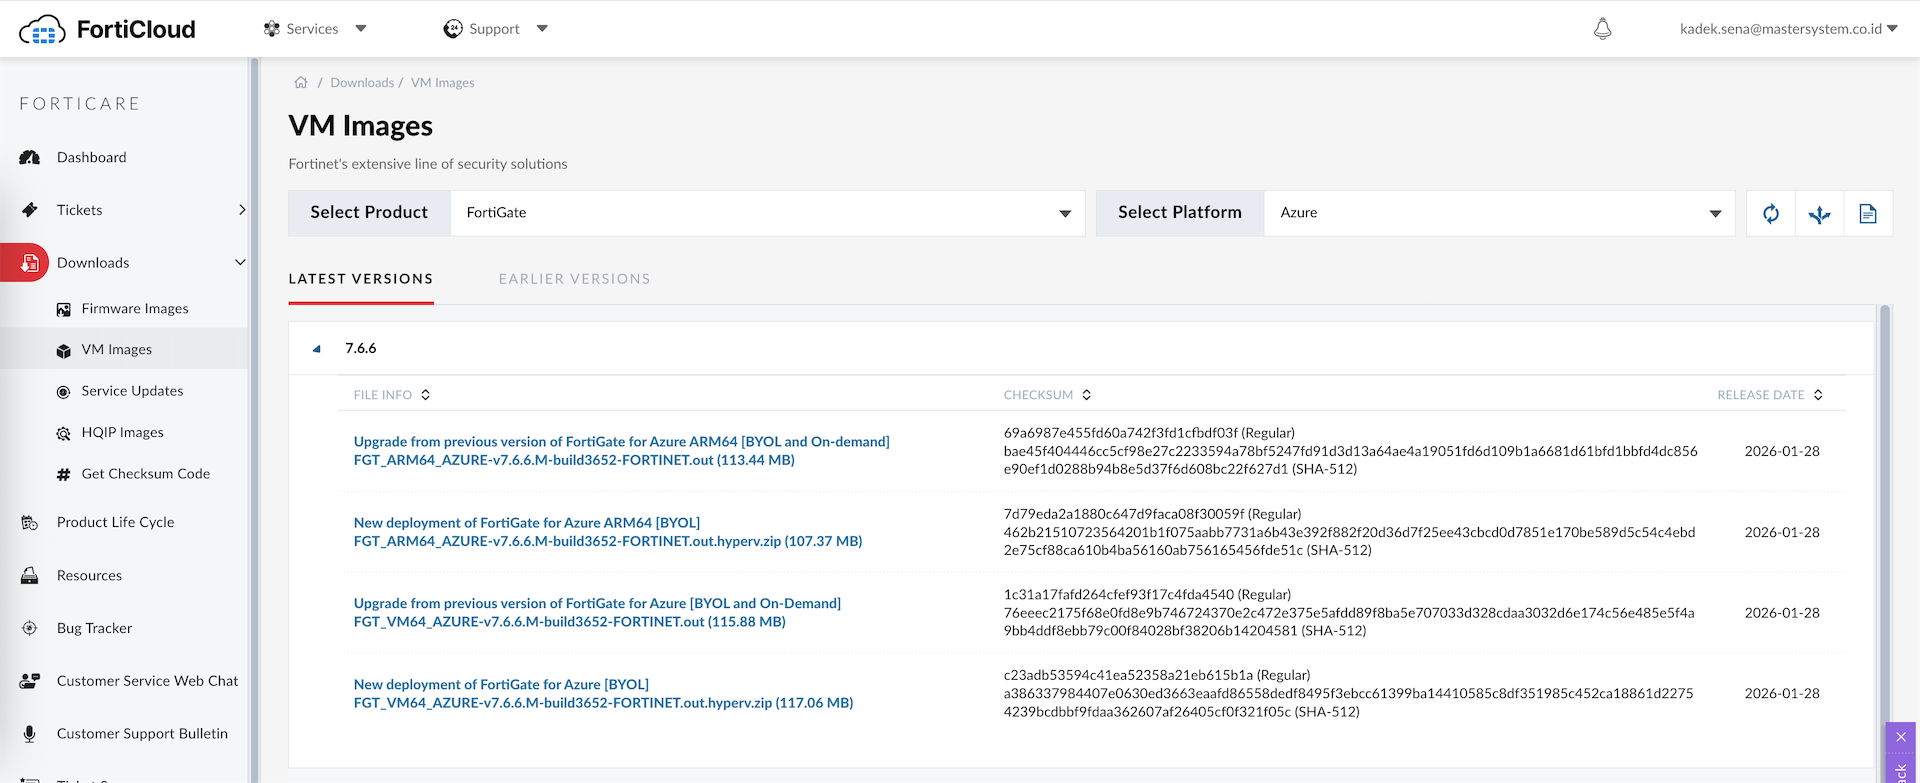Open Customer Service Web Chat
This screenshot has width=1920, height=783.
click(x=147, y=681)
